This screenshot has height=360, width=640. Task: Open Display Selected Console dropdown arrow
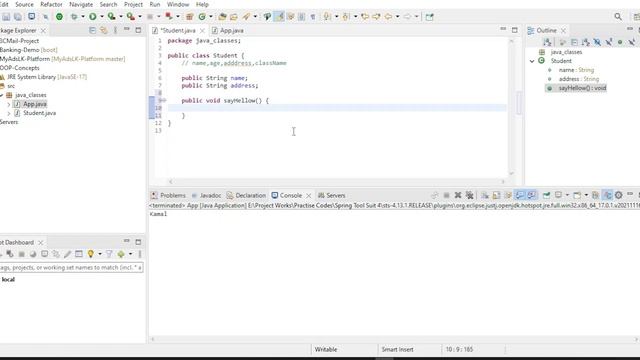pos(567,195)
